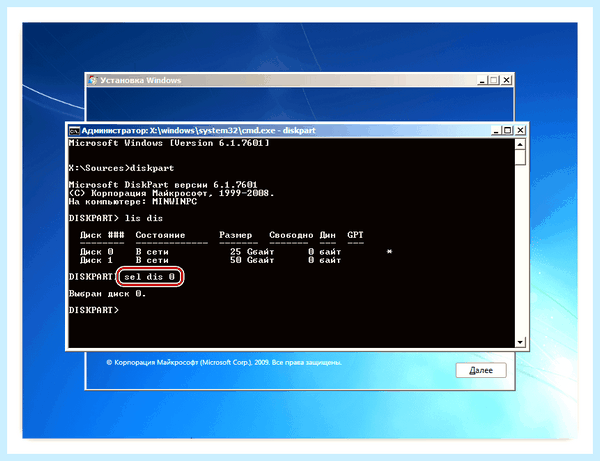Close the Установка Windows setup window
Image resolution: width=600 pixels, height=461 pixels.
pos(507,80)
